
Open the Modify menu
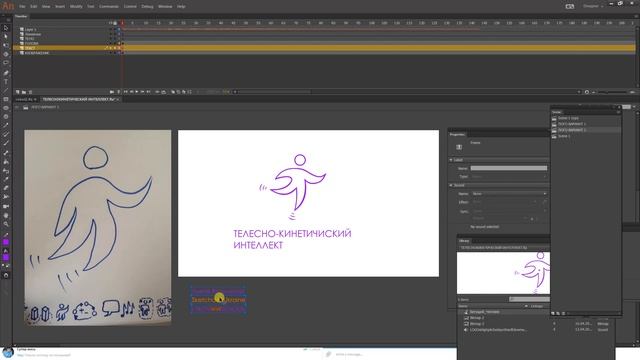tap(76, 7)
